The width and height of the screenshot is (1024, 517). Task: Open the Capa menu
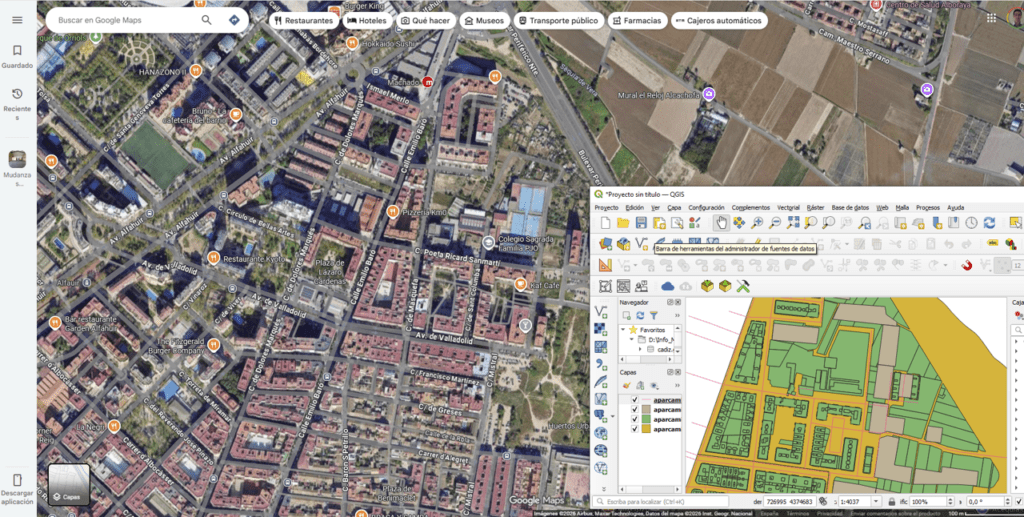[674, 208]
